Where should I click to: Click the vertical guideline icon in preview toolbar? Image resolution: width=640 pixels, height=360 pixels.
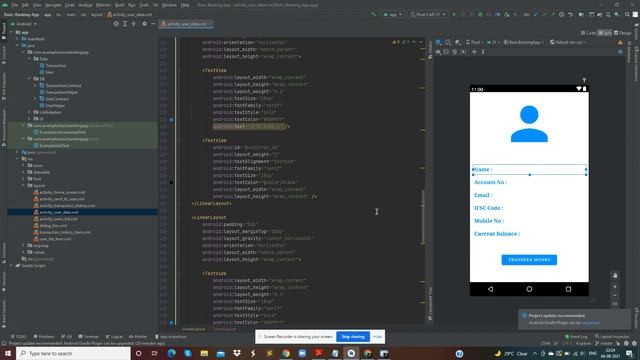(483, 52)
